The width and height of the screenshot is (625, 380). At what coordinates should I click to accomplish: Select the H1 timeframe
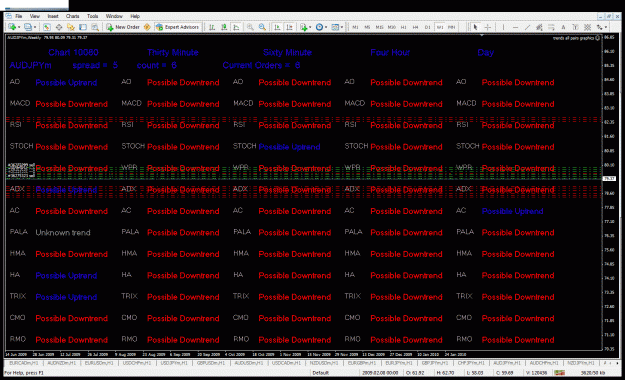403,27
